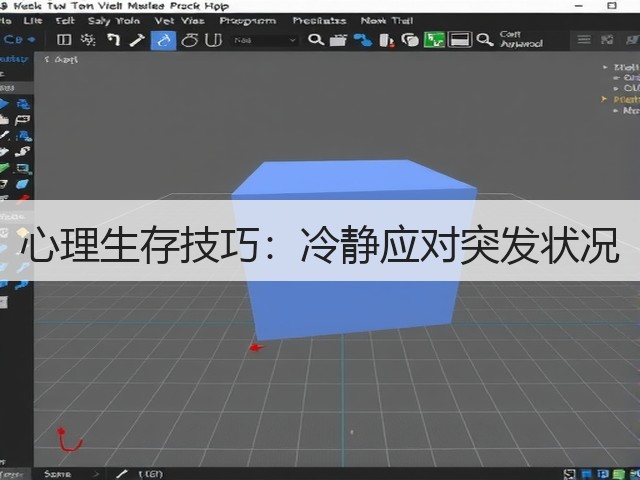Screen dimensions: 640x480
Task: Click the green monitor icon in left palette
Action: 22,168
